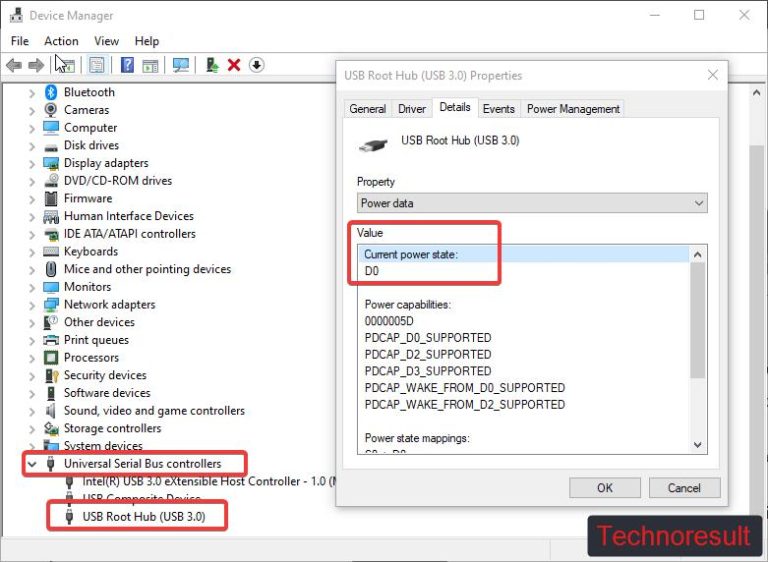Click the Display adapters icon
This screenshot has height=562, width=768.
pyautogui.click(x=50, y=163)
